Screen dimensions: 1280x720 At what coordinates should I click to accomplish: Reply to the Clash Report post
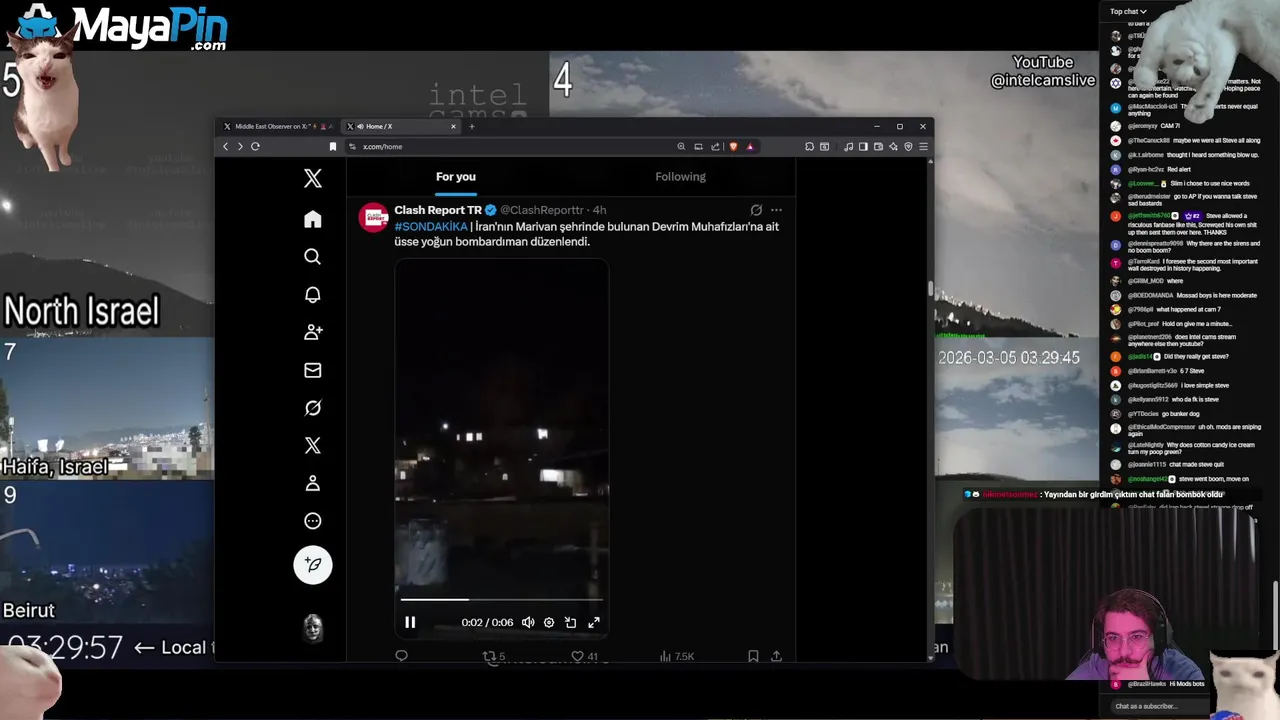pos(402,656)
